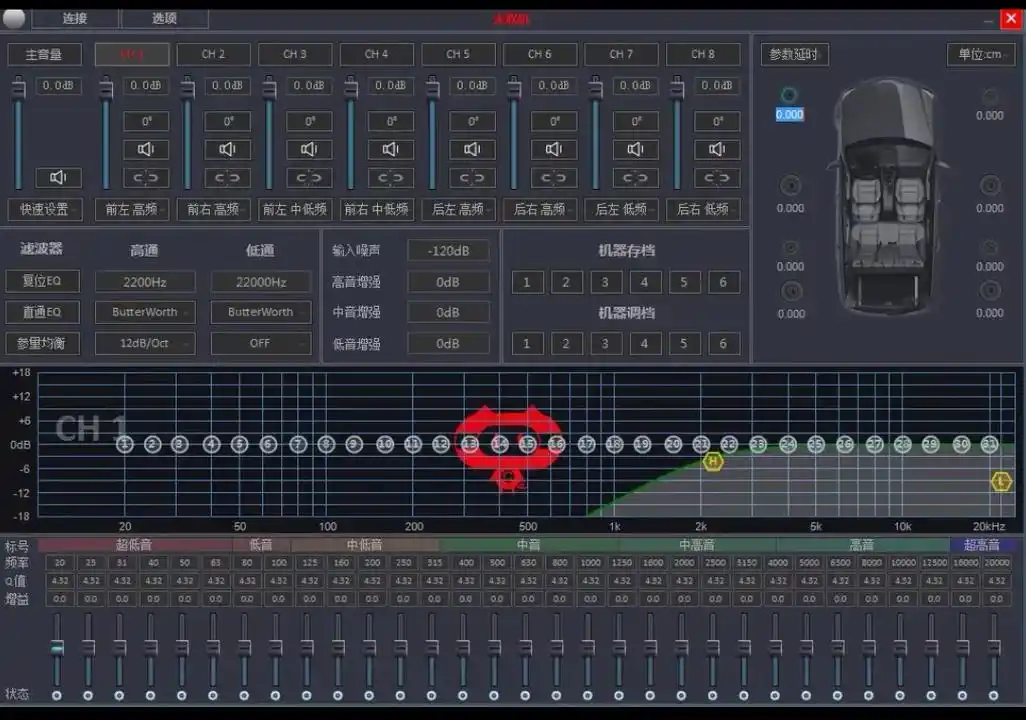Toggle channel linking for CH 6
This screenshot has width=1026, height=720.
pos(553,177)
